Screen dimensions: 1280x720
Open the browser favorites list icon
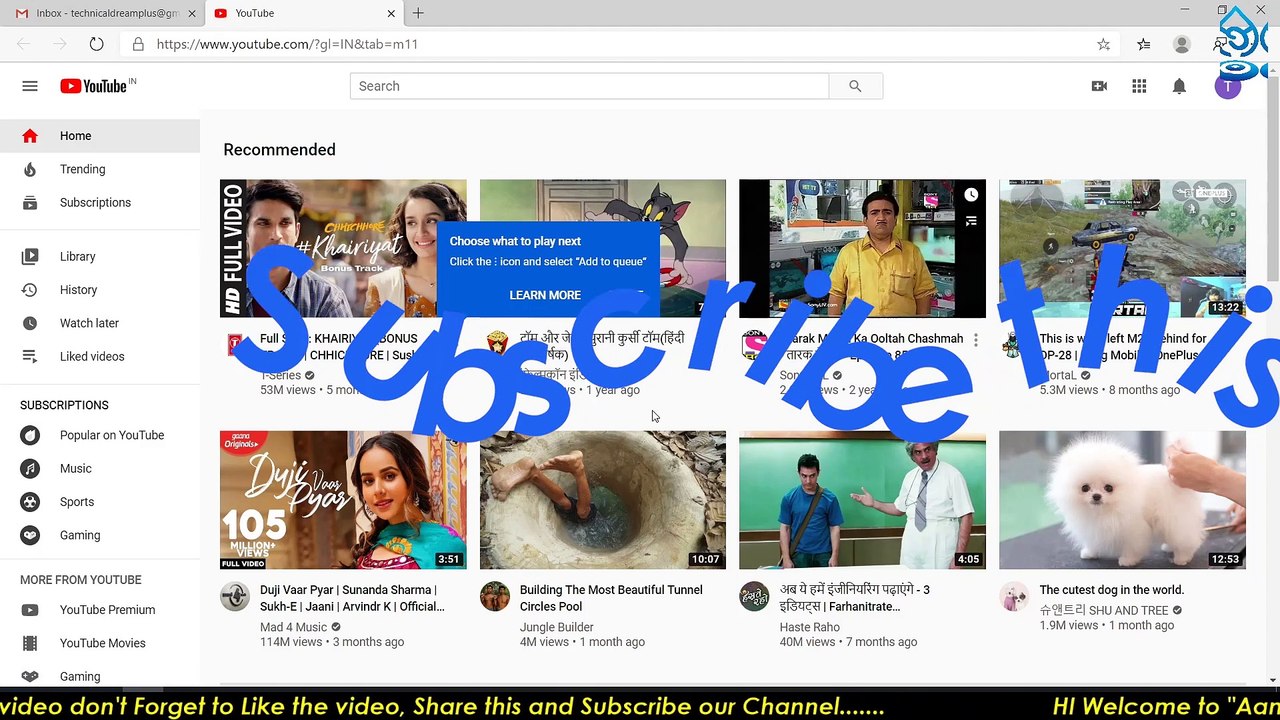[1143, 44]
